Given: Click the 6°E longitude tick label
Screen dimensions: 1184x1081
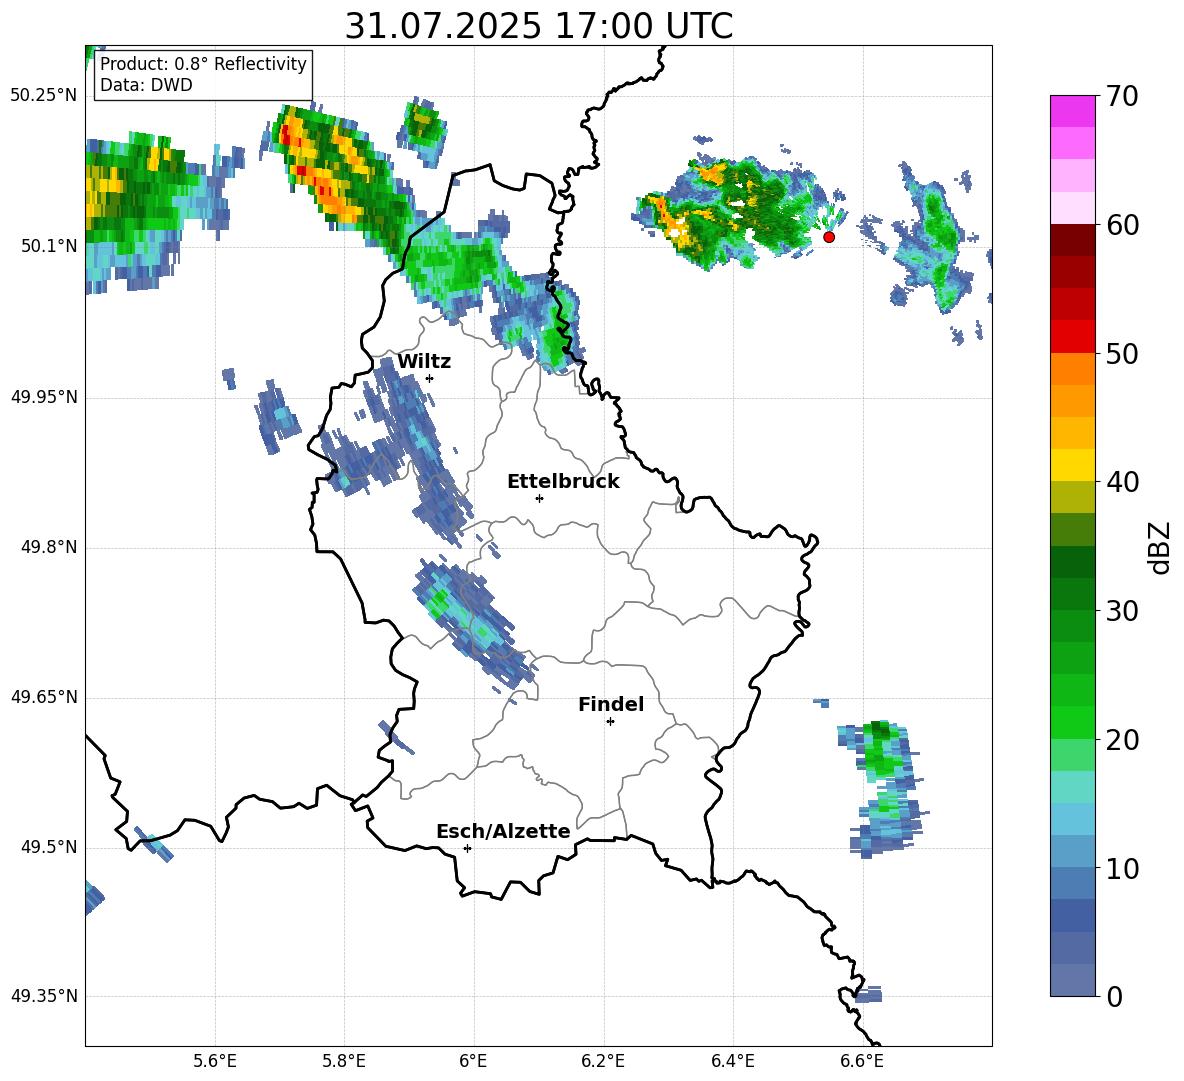Looking at the screenshot, I should (x=473, y=1061).
